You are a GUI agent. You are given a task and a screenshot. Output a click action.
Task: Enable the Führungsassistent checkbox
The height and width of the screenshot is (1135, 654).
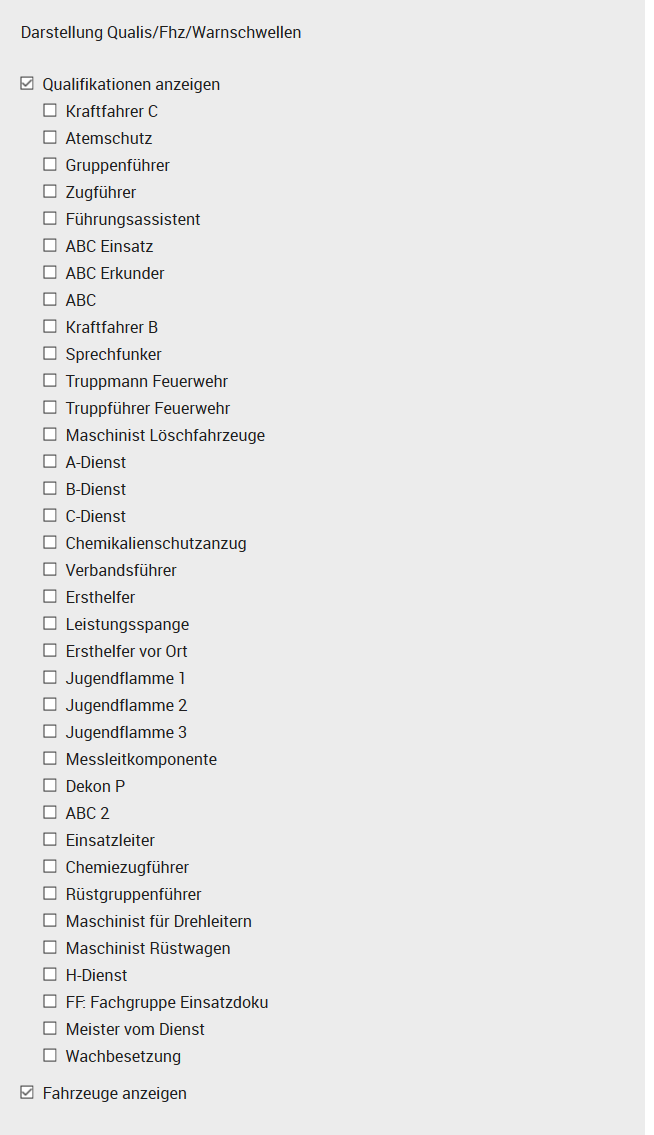(50, 219)
